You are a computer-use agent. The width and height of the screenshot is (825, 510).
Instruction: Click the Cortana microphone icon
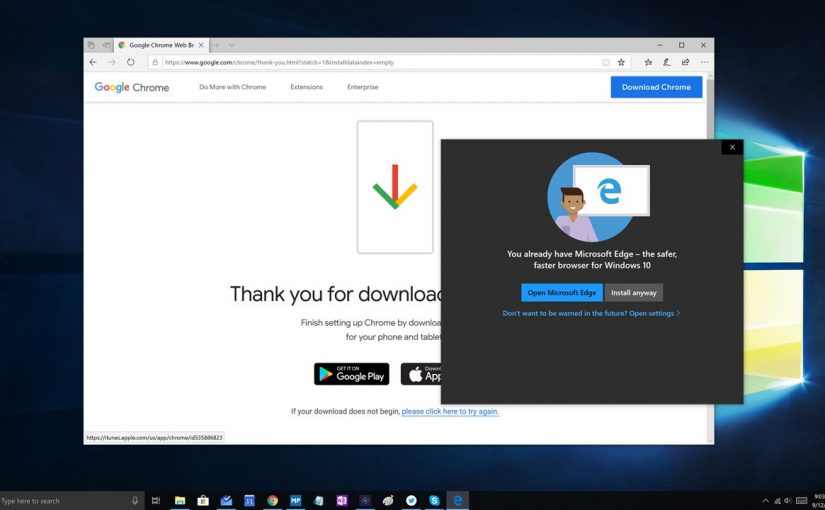pos(135,501)
